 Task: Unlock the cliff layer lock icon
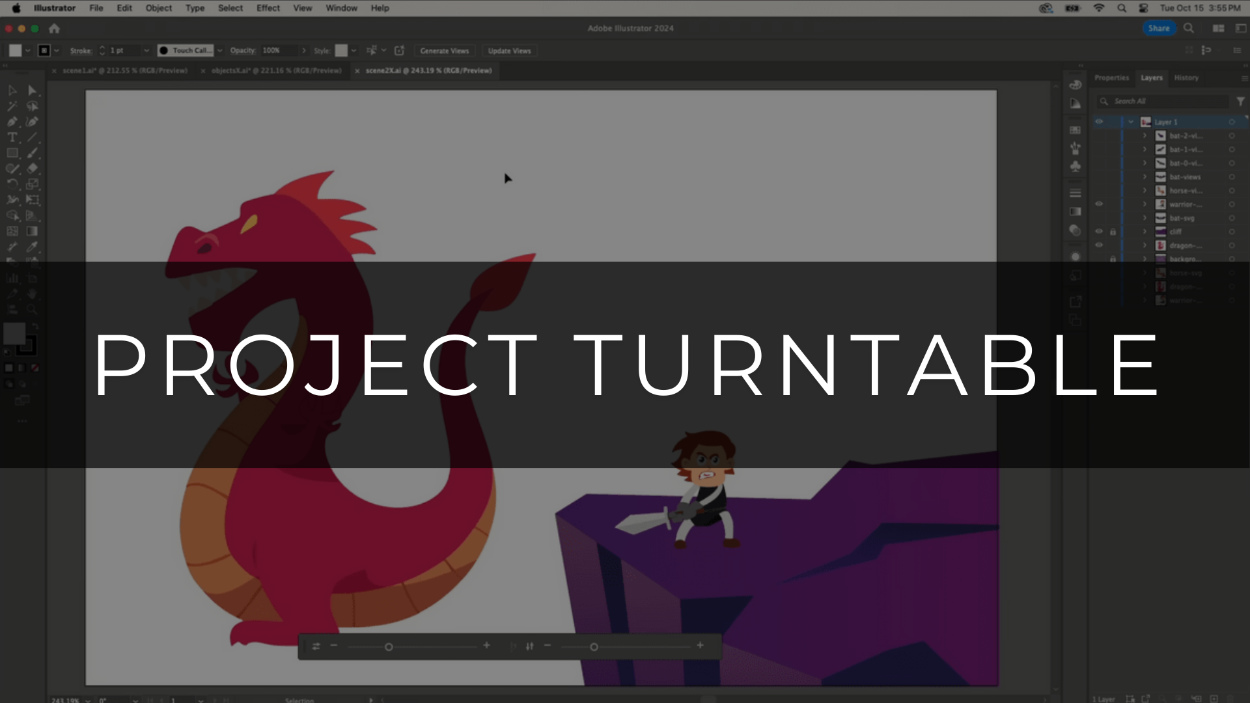1113,231
